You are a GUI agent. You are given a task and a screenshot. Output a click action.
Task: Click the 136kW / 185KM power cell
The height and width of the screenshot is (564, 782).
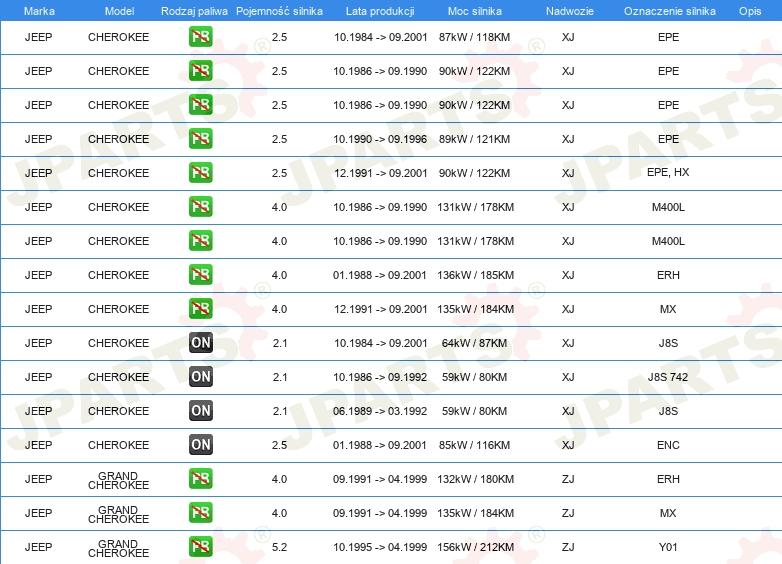(475, 275)
